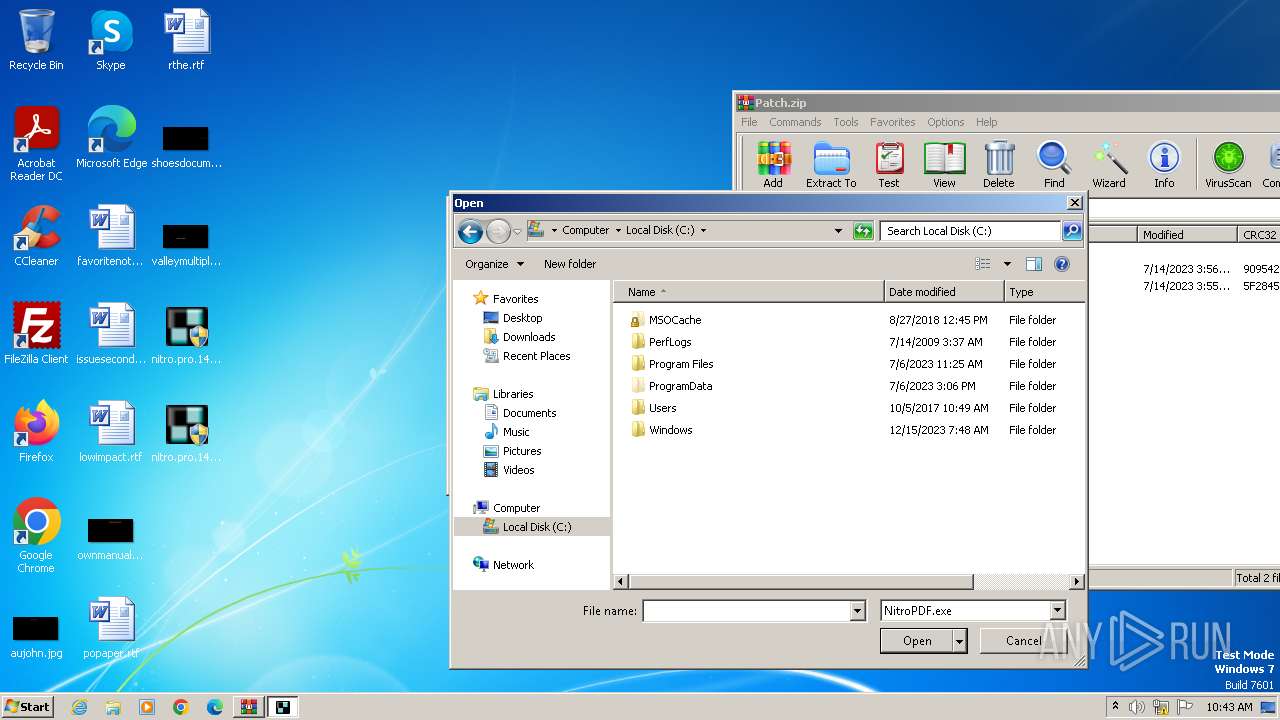This screenshot has height=720, width=1280.
Task: Expand dropdown after Local Disk (C:) breadcrumb
Action: [703, 231]
